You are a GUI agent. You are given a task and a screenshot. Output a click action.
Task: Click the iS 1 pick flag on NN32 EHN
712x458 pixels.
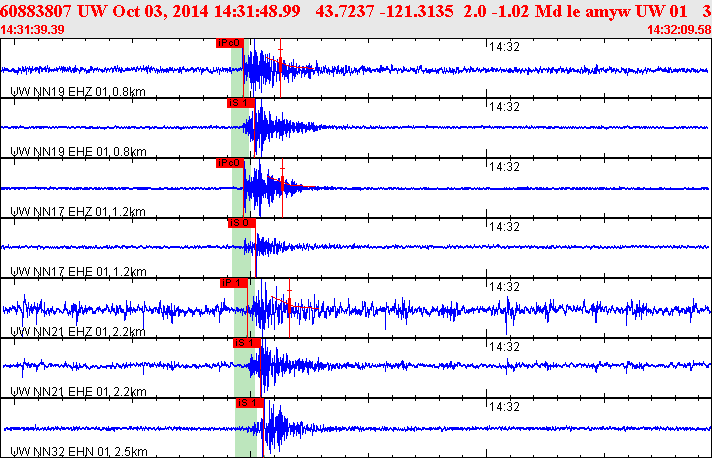coord(250,403)
